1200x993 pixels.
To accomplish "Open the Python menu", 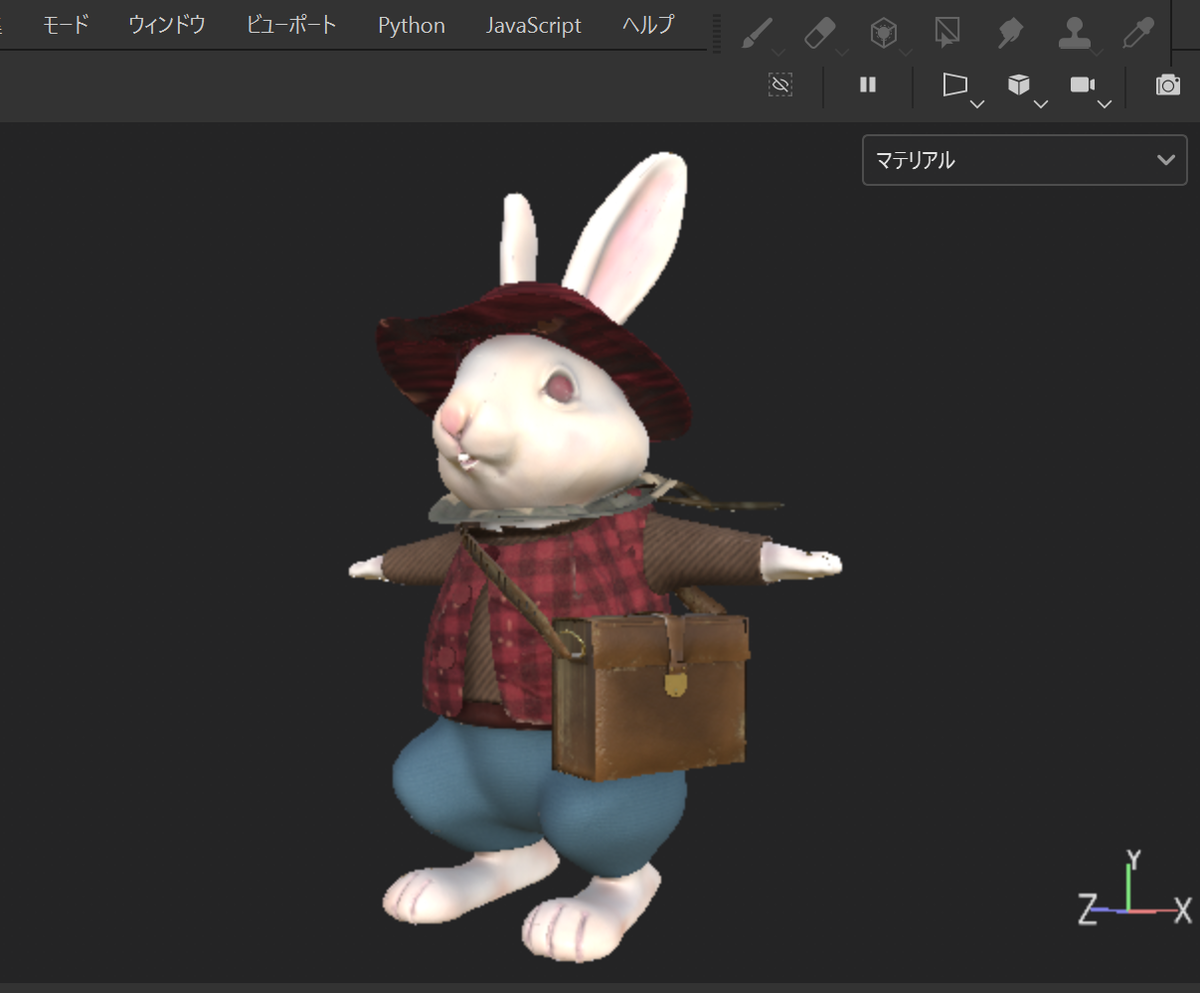I will [x=411, y=25].
